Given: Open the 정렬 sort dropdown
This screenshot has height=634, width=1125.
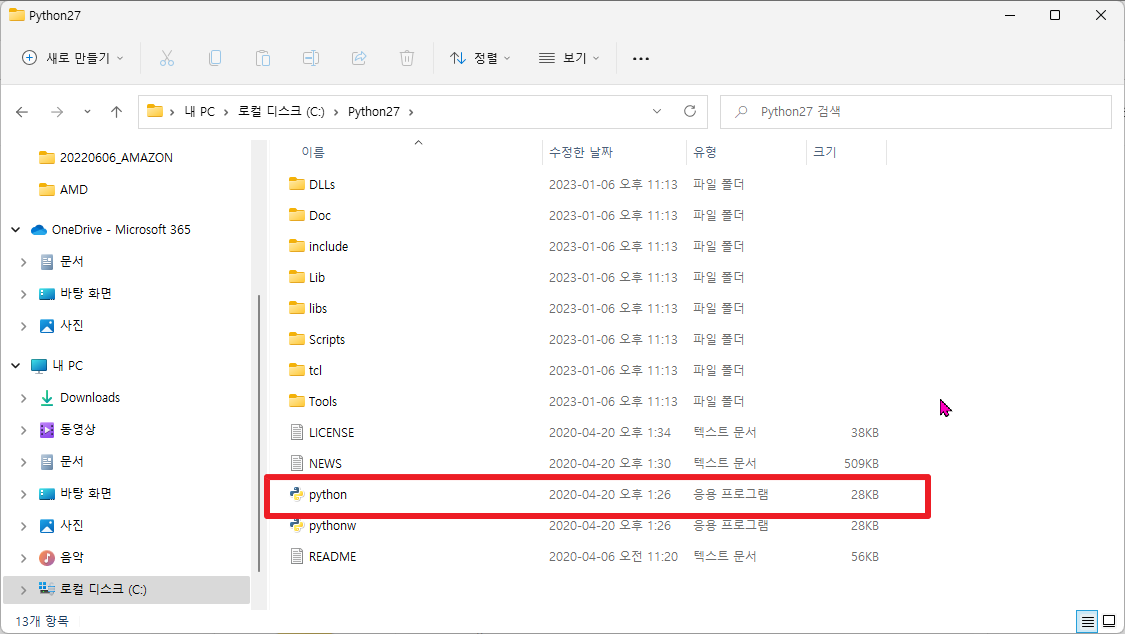Looking at the screenshot, I should point(480,58).
